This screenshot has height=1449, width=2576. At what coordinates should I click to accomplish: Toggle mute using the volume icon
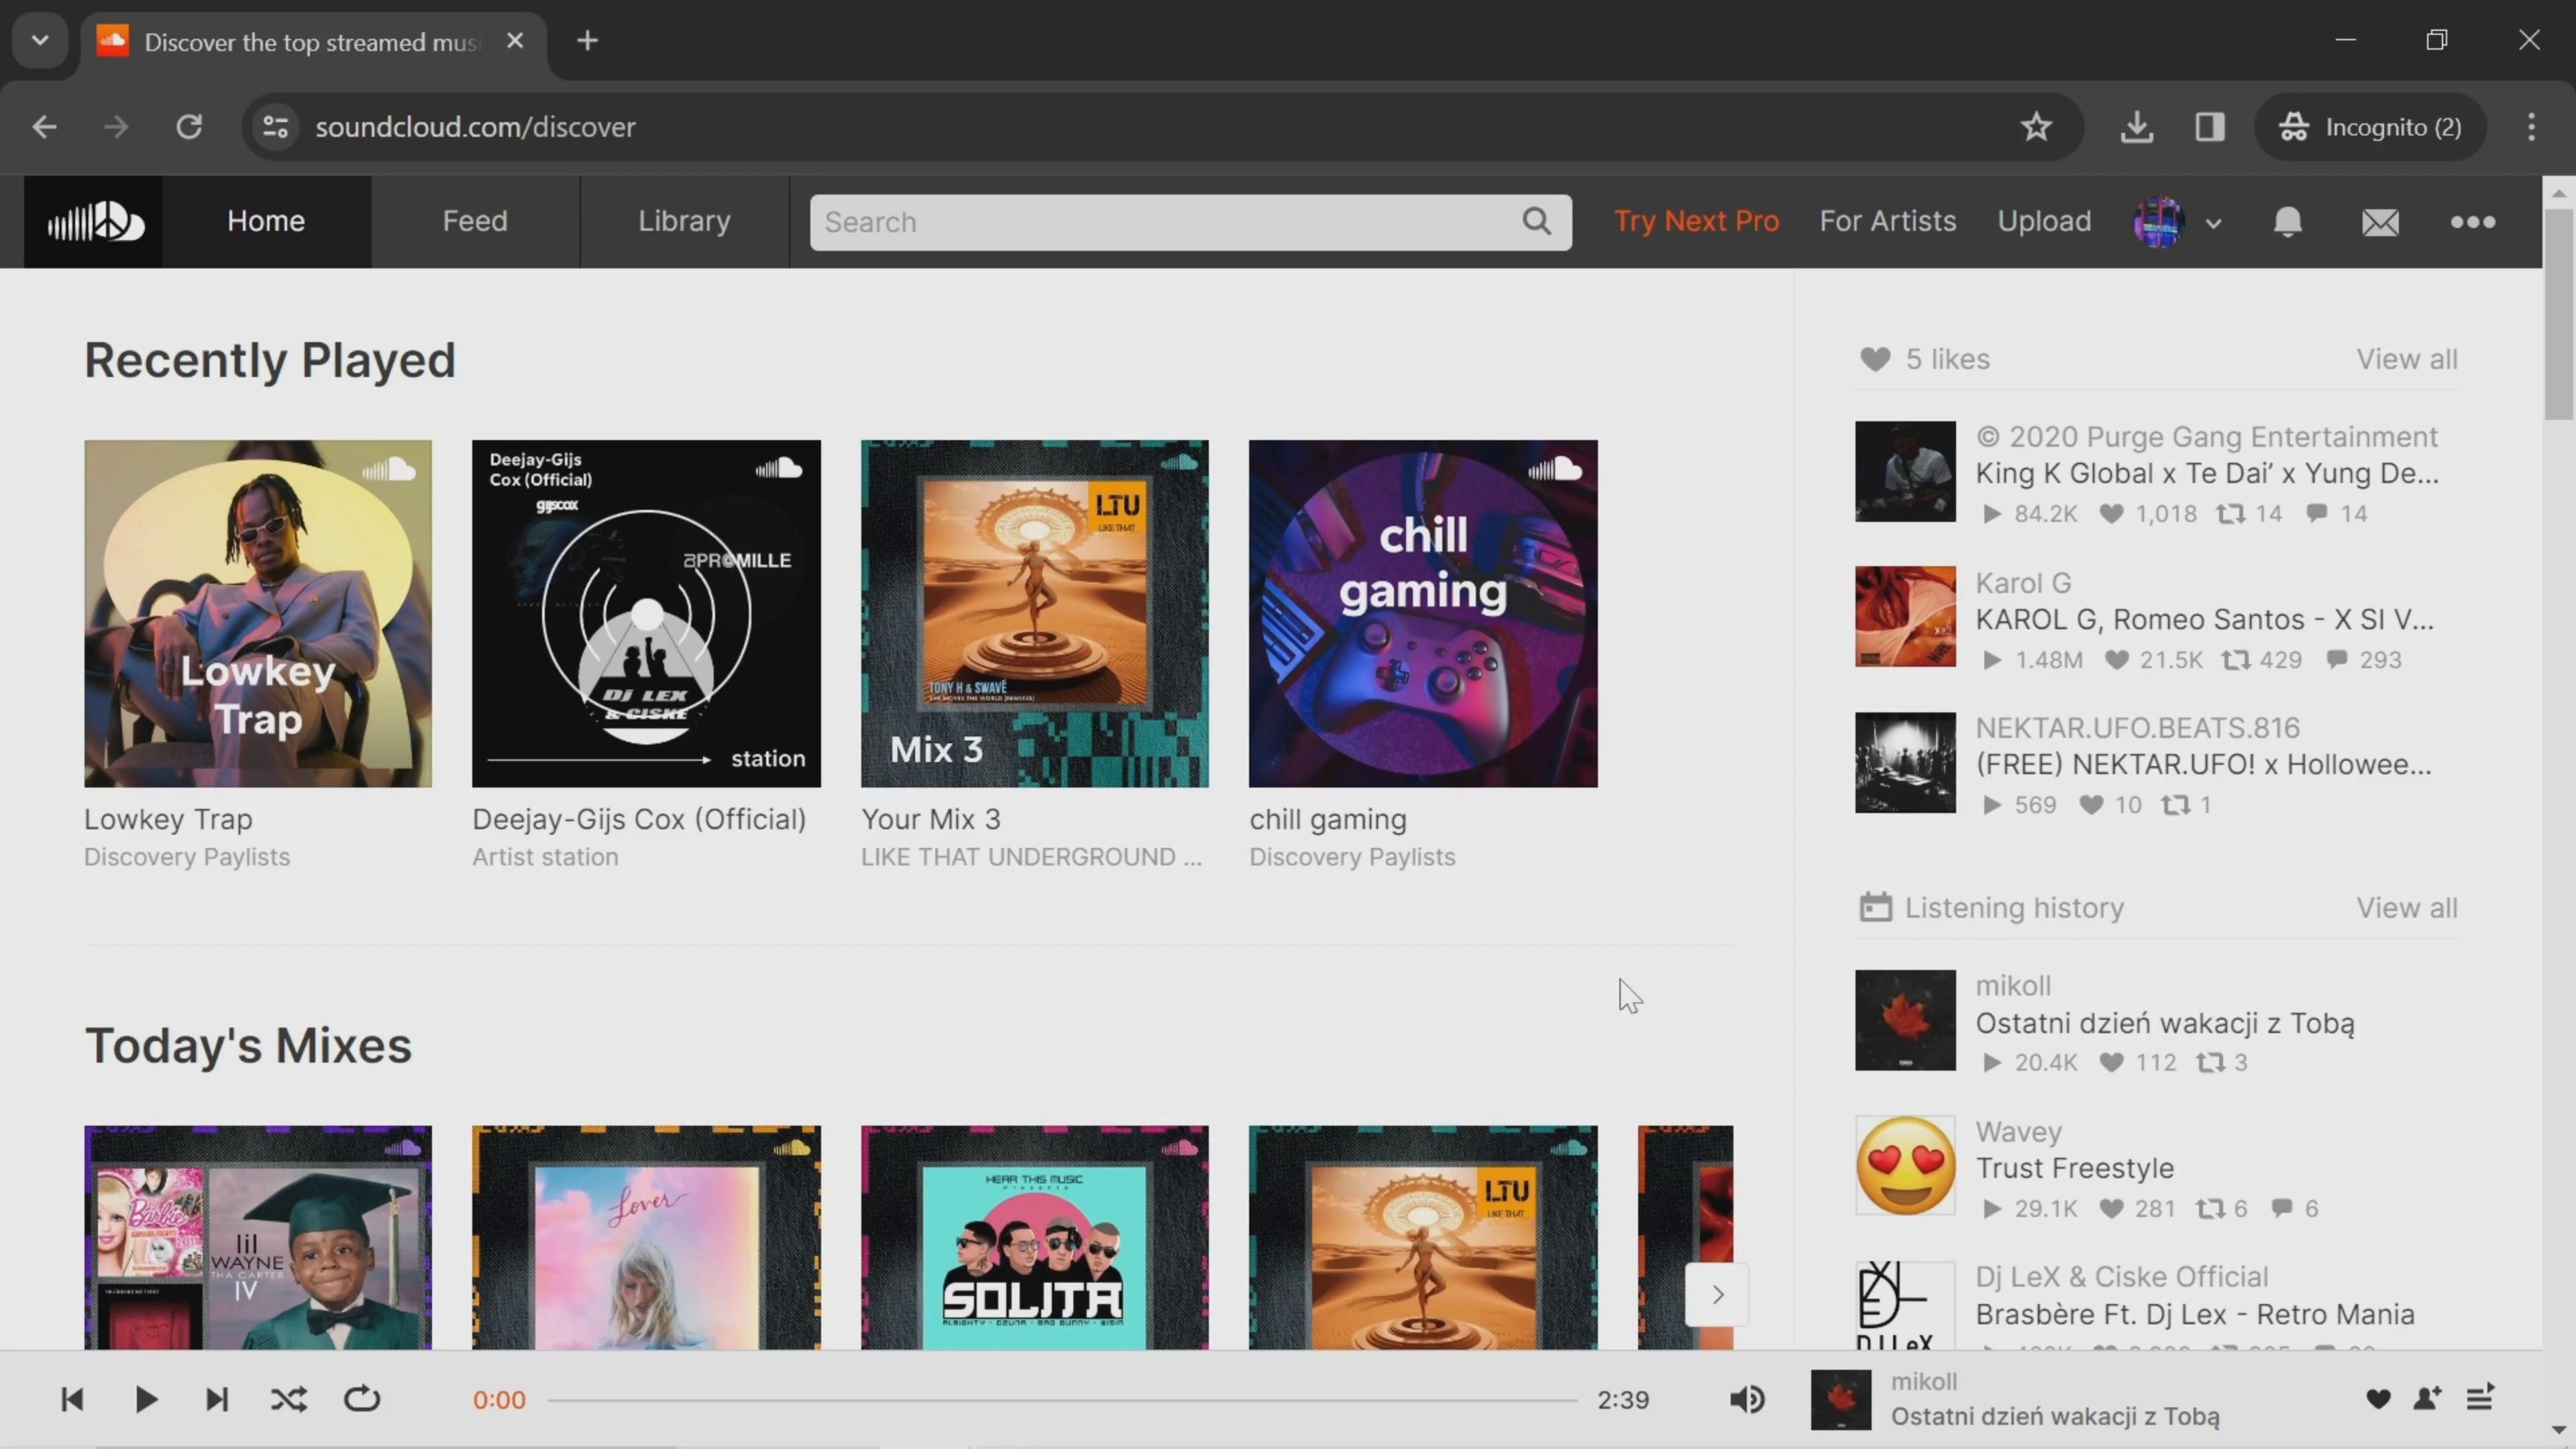1748,1399
